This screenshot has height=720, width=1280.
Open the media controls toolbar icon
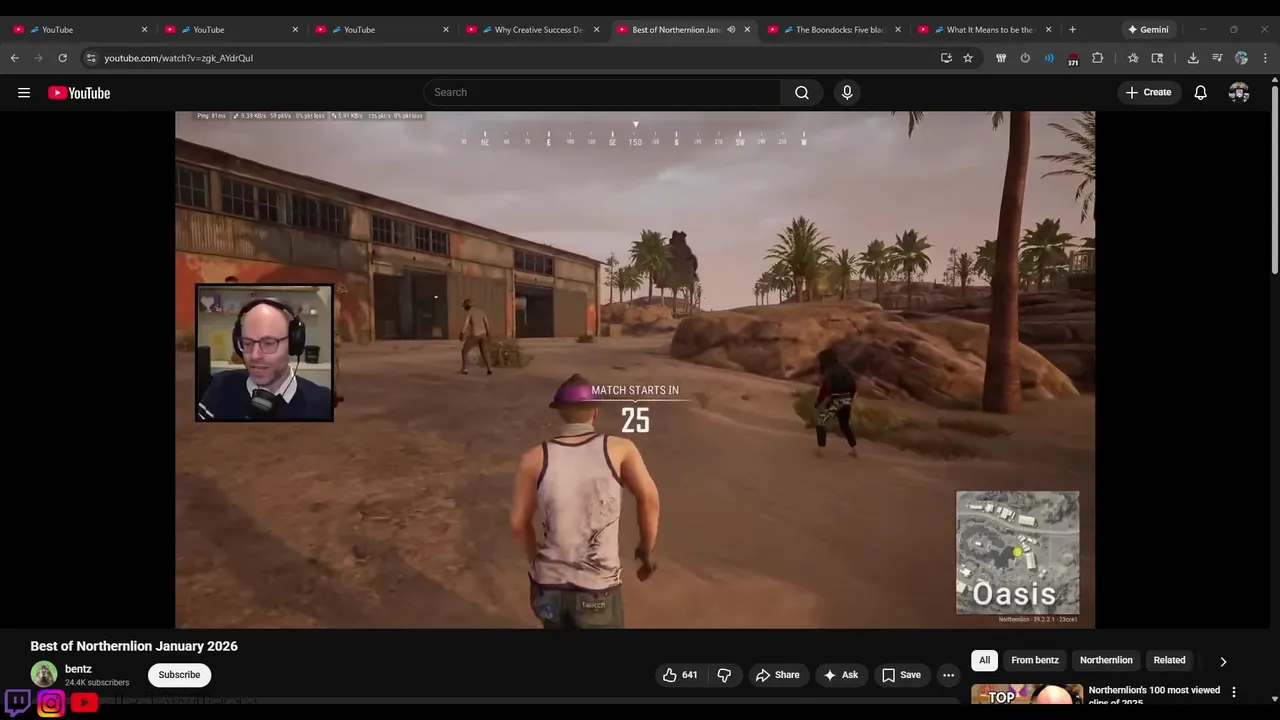coord(1217,58)
